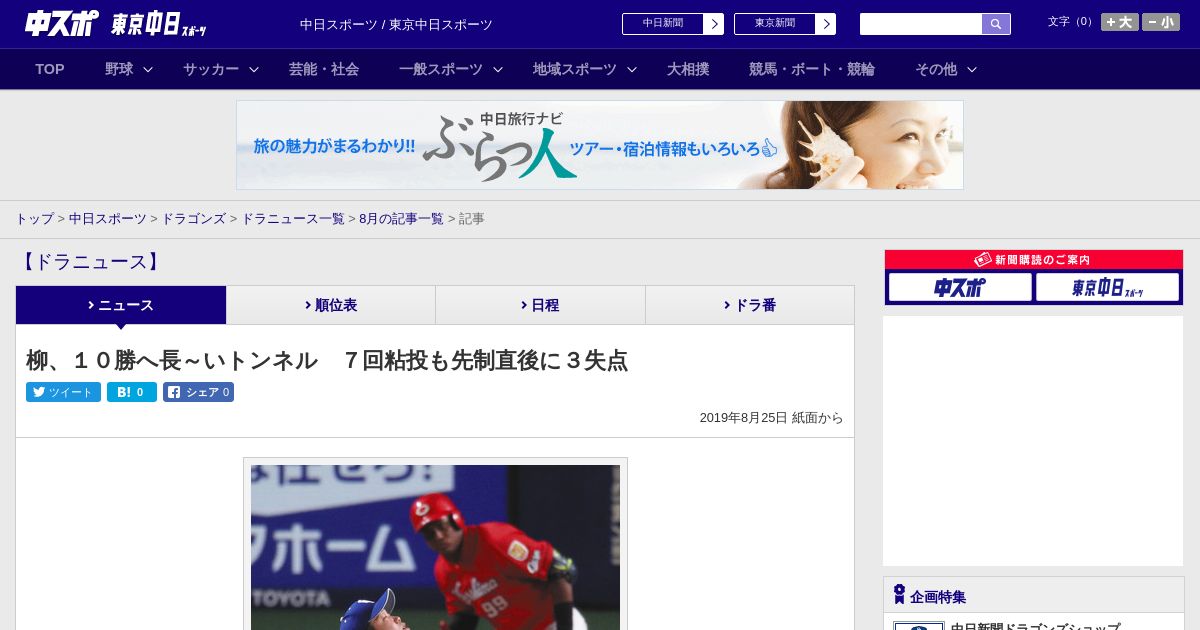Image resolution: width=1200 pixels, height=630 pixels.
Task: Click 東京中日スポーツ subscription button in sidebar
Action: pos(1107,287)
